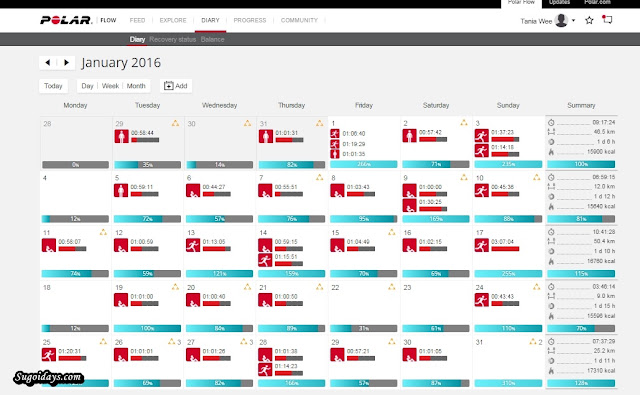Click summary total 16780 kcal

(x=601, y=261)
